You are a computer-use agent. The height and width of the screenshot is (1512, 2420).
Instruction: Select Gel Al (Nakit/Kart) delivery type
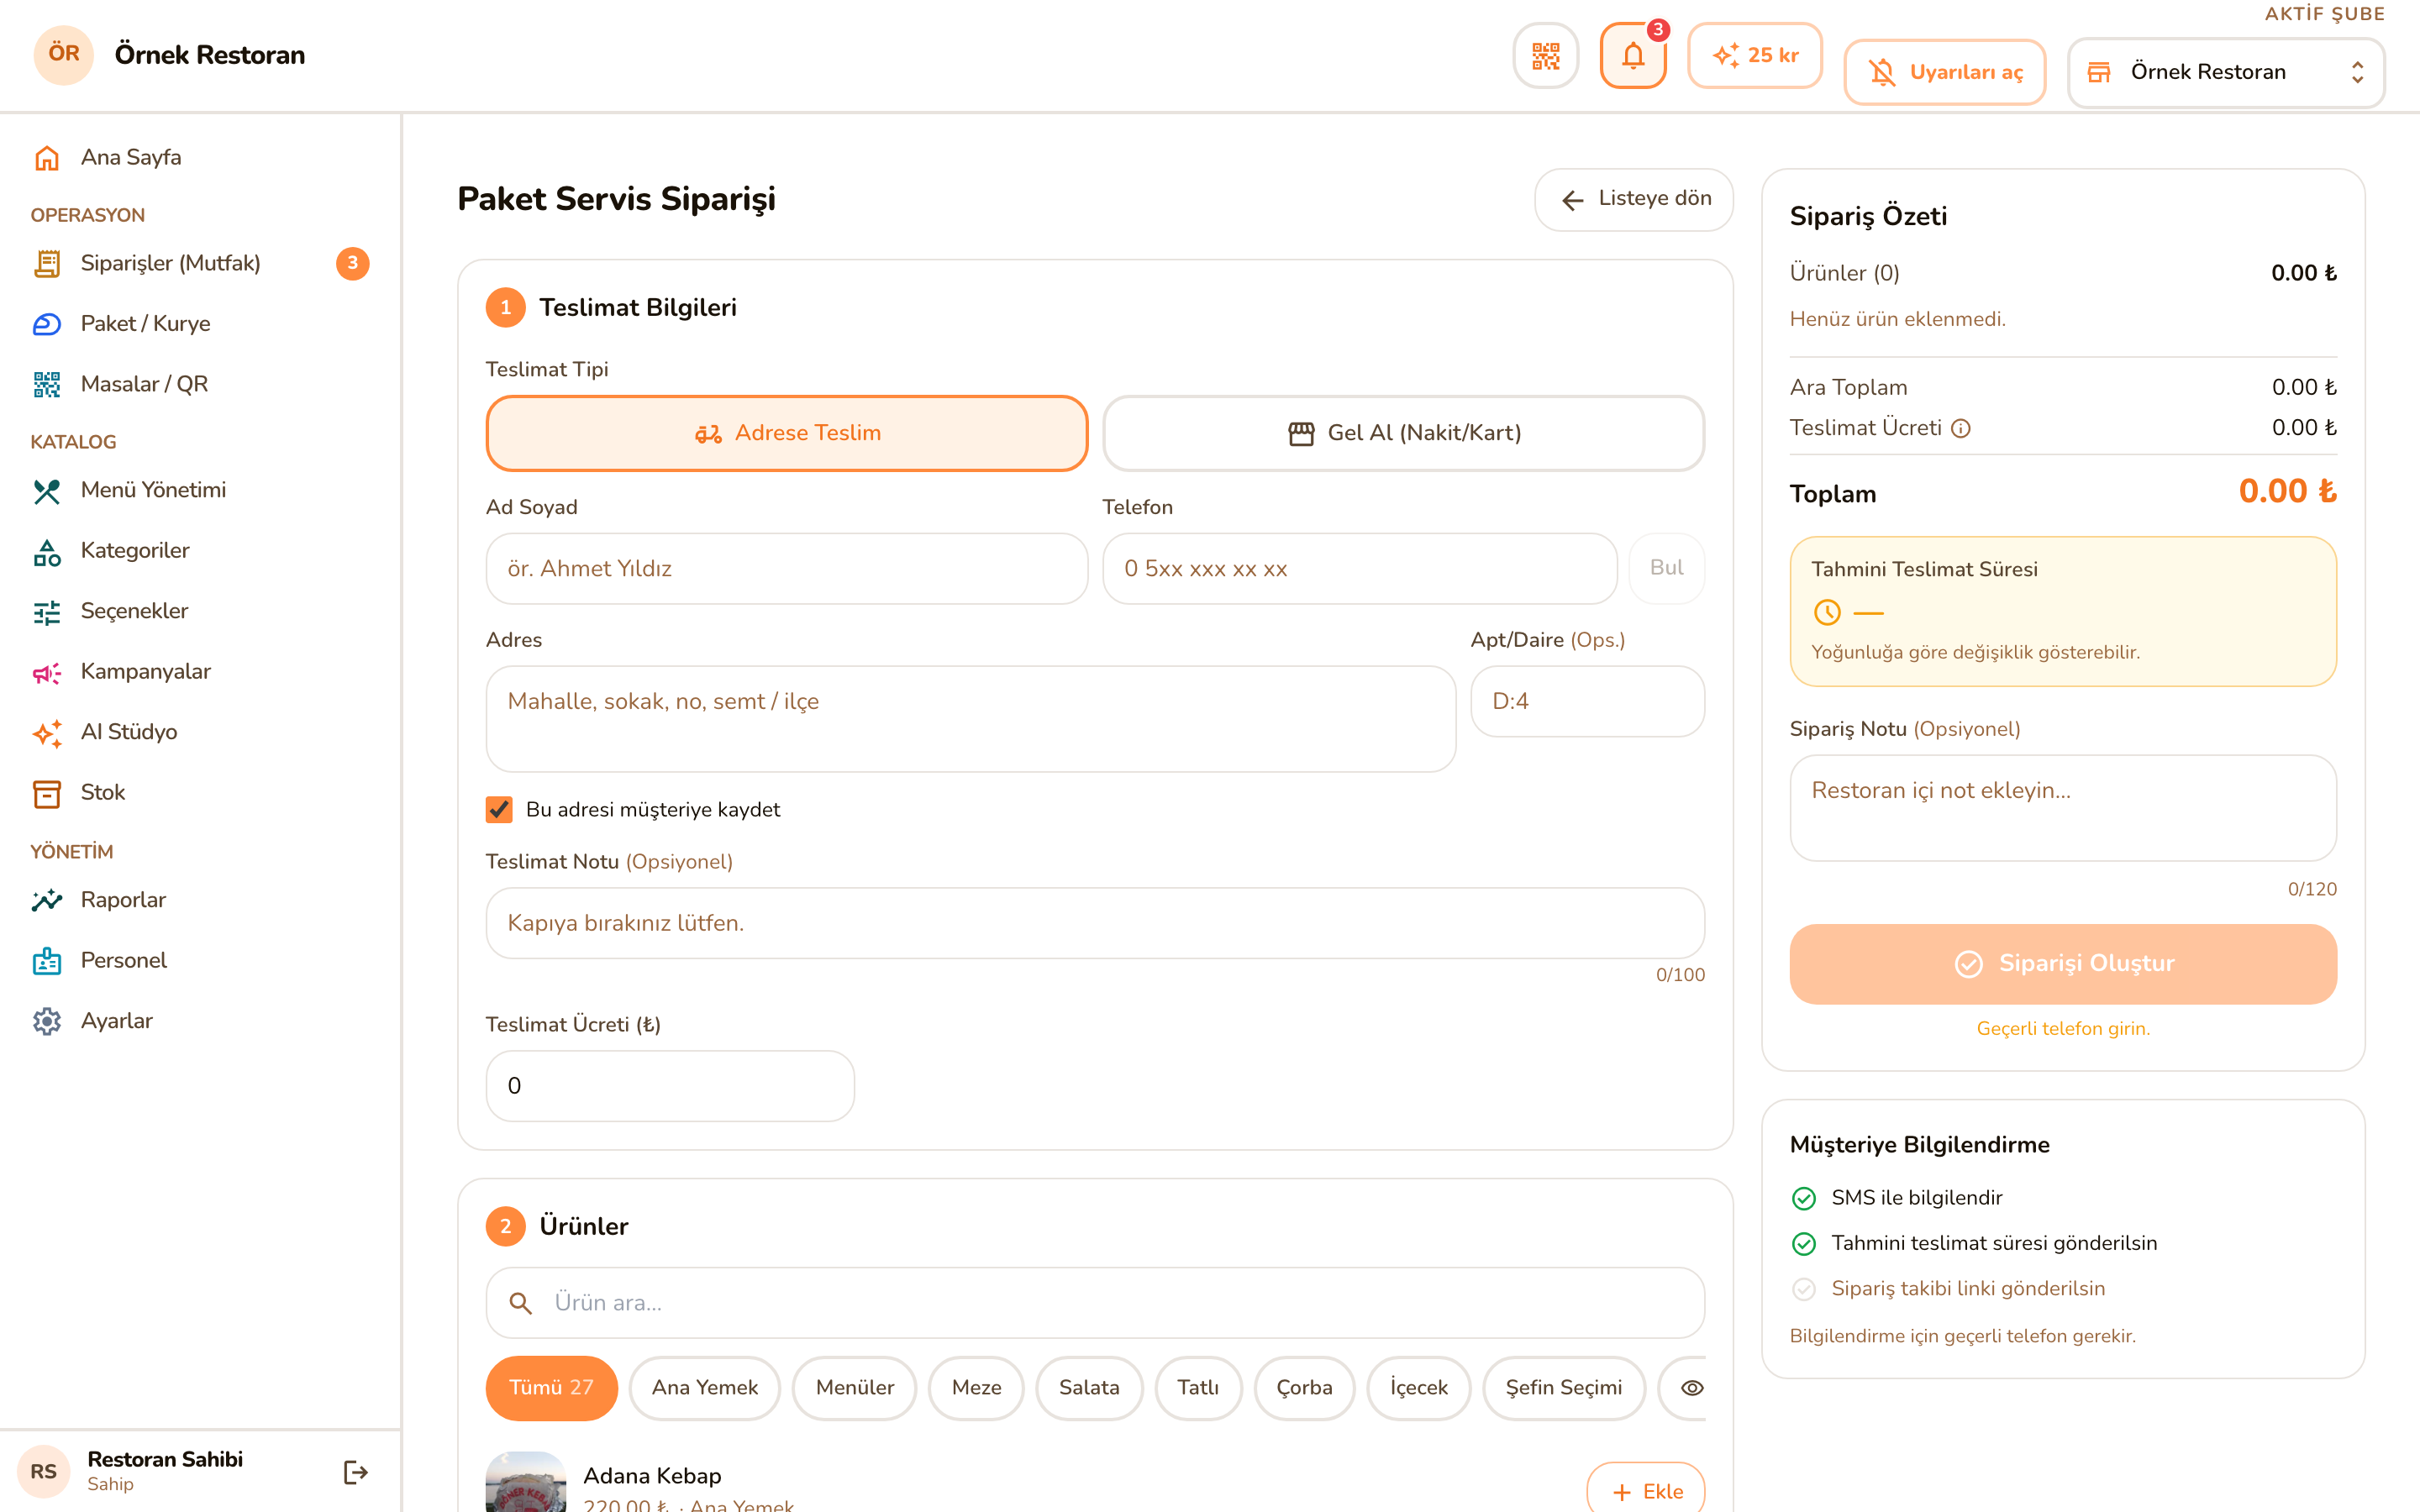click(1403, 433)
